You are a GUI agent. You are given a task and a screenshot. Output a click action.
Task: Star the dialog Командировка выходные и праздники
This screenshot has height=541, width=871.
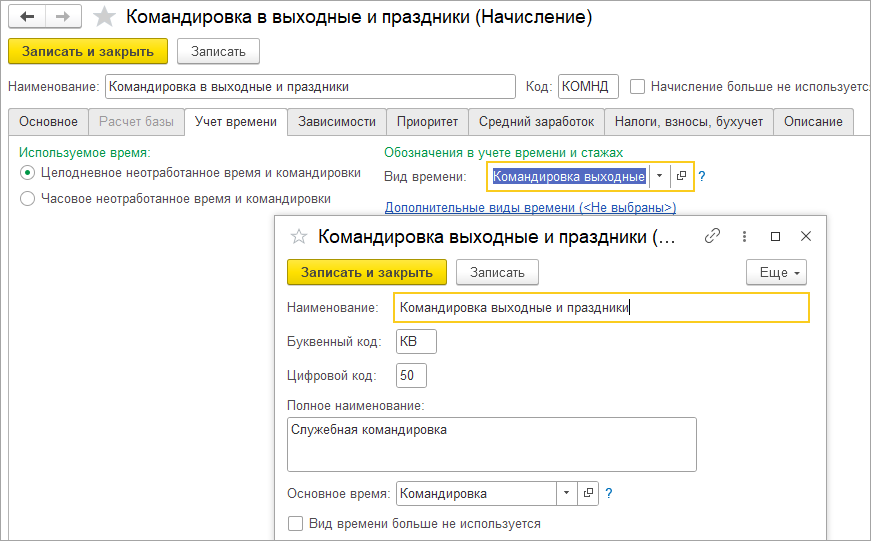click(x=297, y=237)
